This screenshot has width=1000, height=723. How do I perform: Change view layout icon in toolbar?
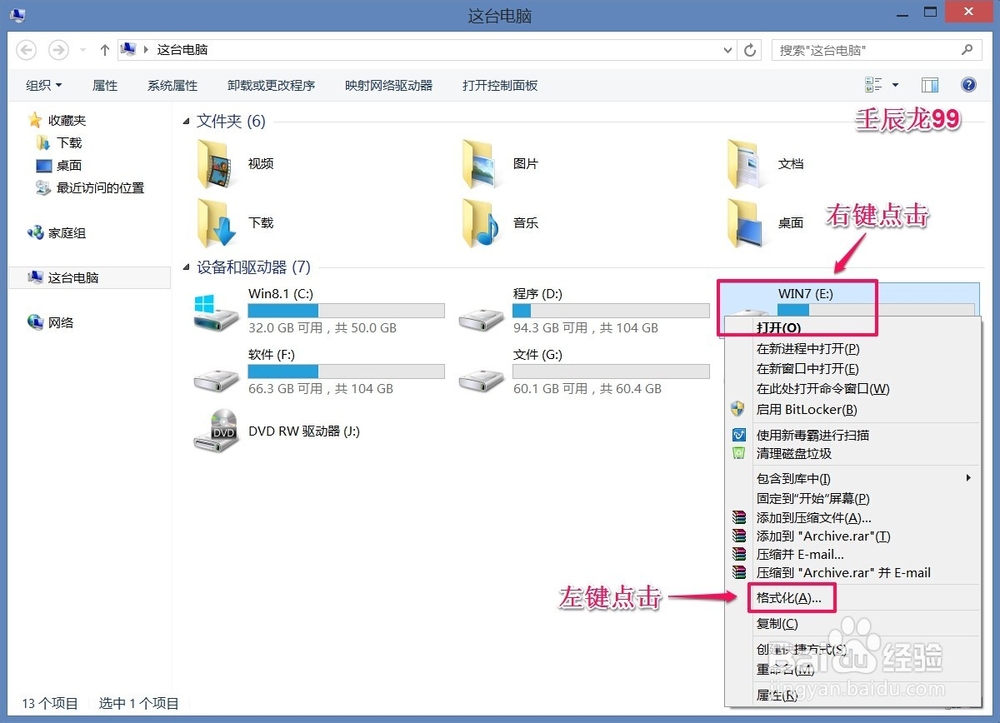pos(873,85)
